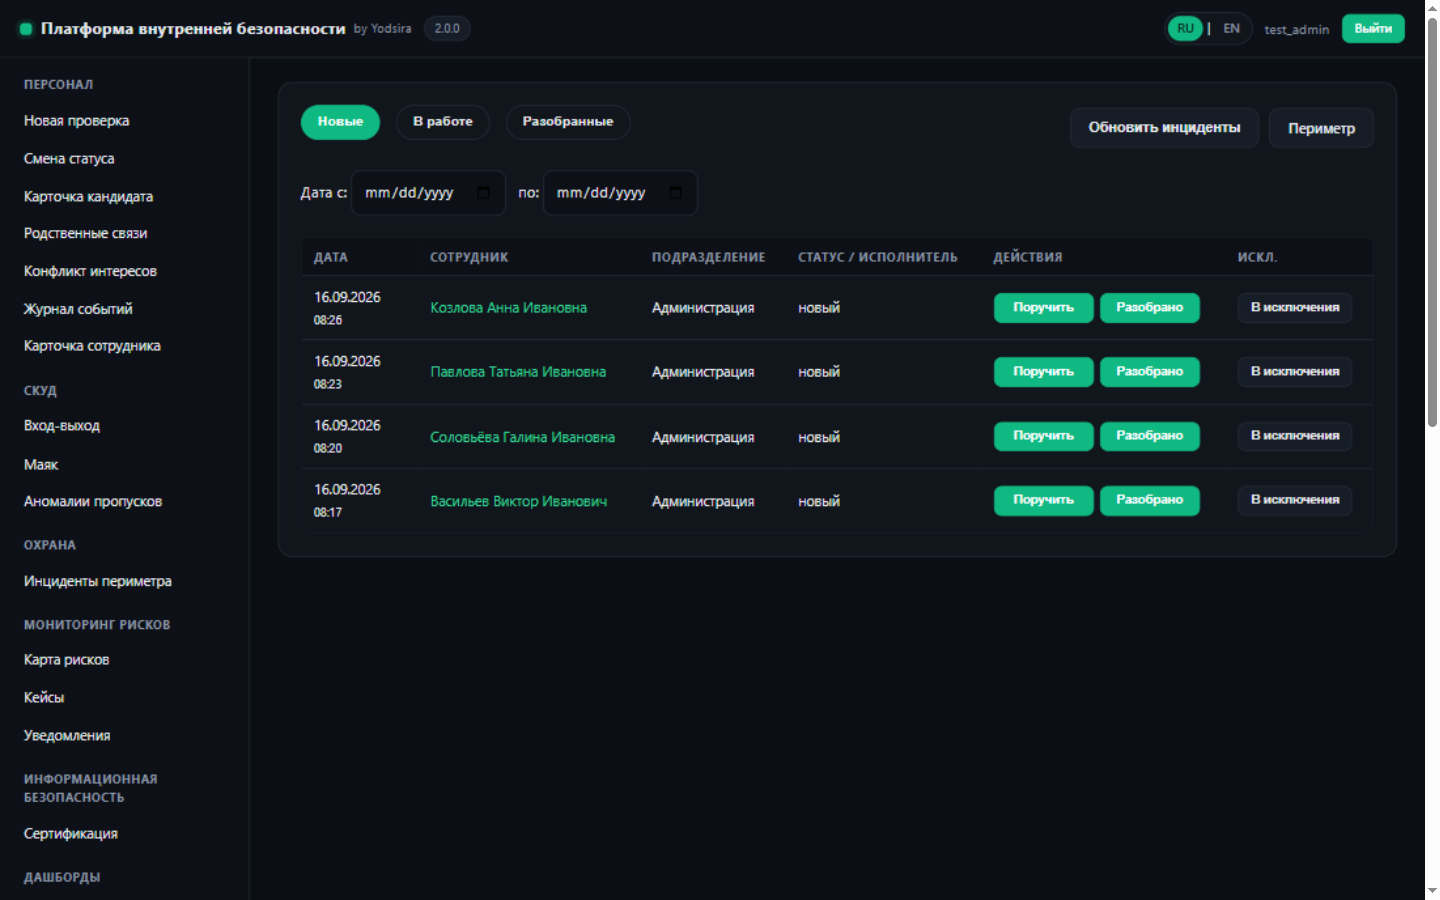Show the "Разобранные" incidents tab
Screen dimensions: 1440x900
coord(568,122)
